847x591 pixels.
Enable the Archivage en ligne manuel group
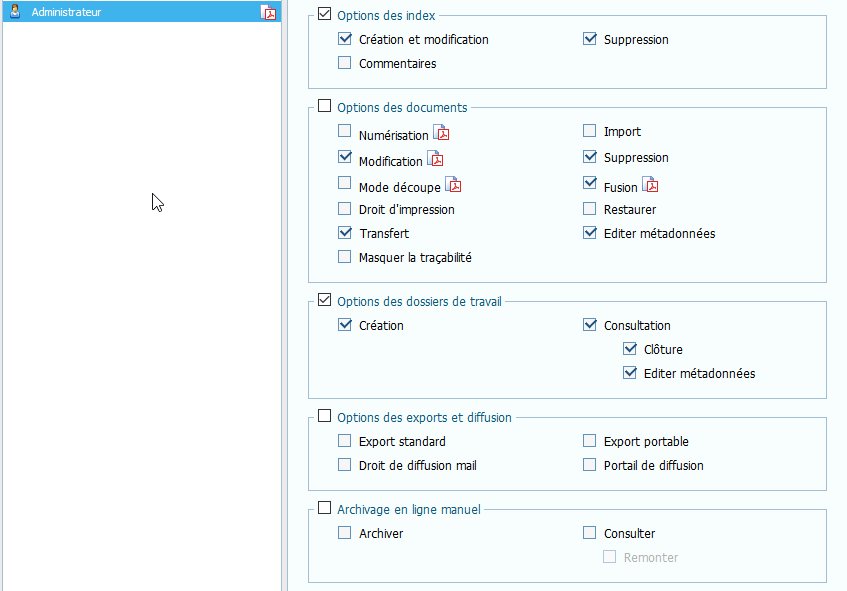point(324,508)
